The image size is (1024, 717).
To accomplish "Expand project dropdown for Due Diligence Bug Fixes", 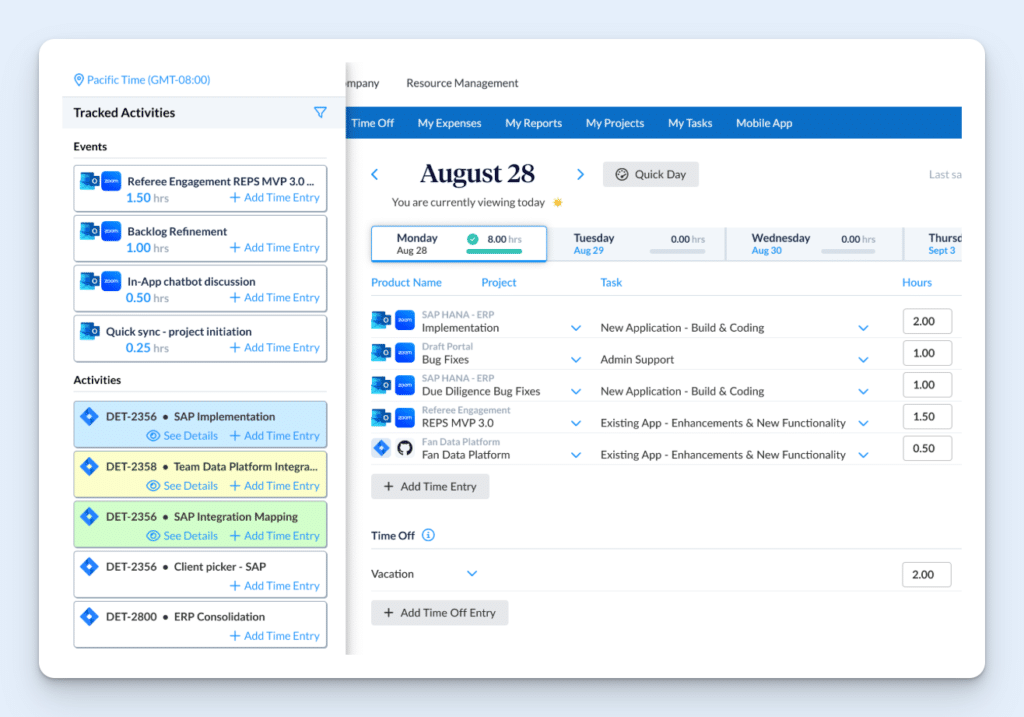I will [x=576, y=391].
